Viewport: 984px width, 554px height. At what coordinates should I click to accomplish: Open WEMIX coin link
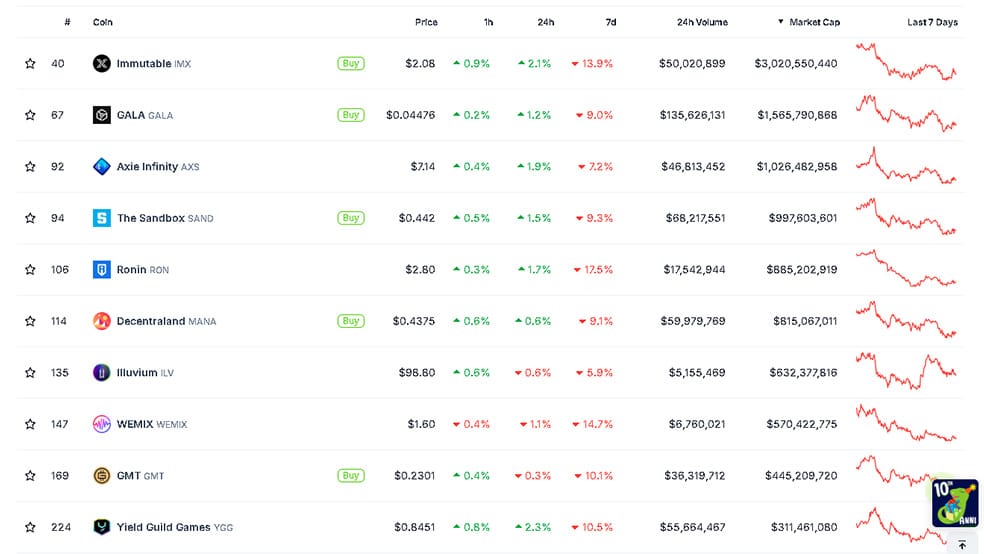152,424
